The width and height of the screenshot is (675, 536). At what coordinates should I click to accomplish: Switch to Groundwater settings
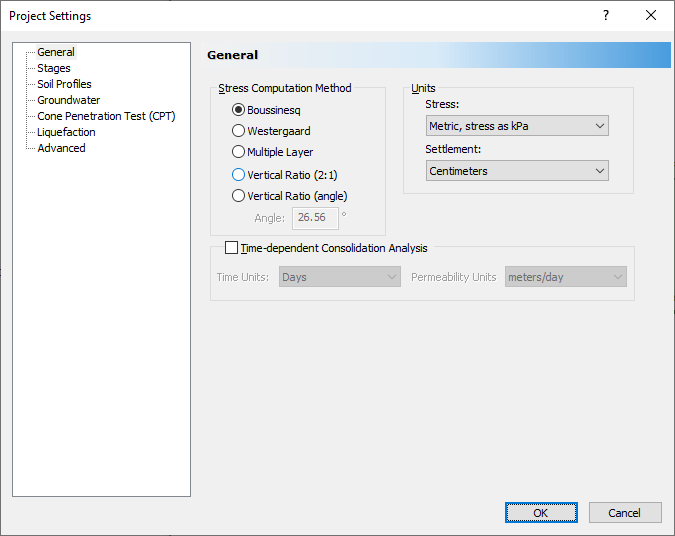coord(69,100)
